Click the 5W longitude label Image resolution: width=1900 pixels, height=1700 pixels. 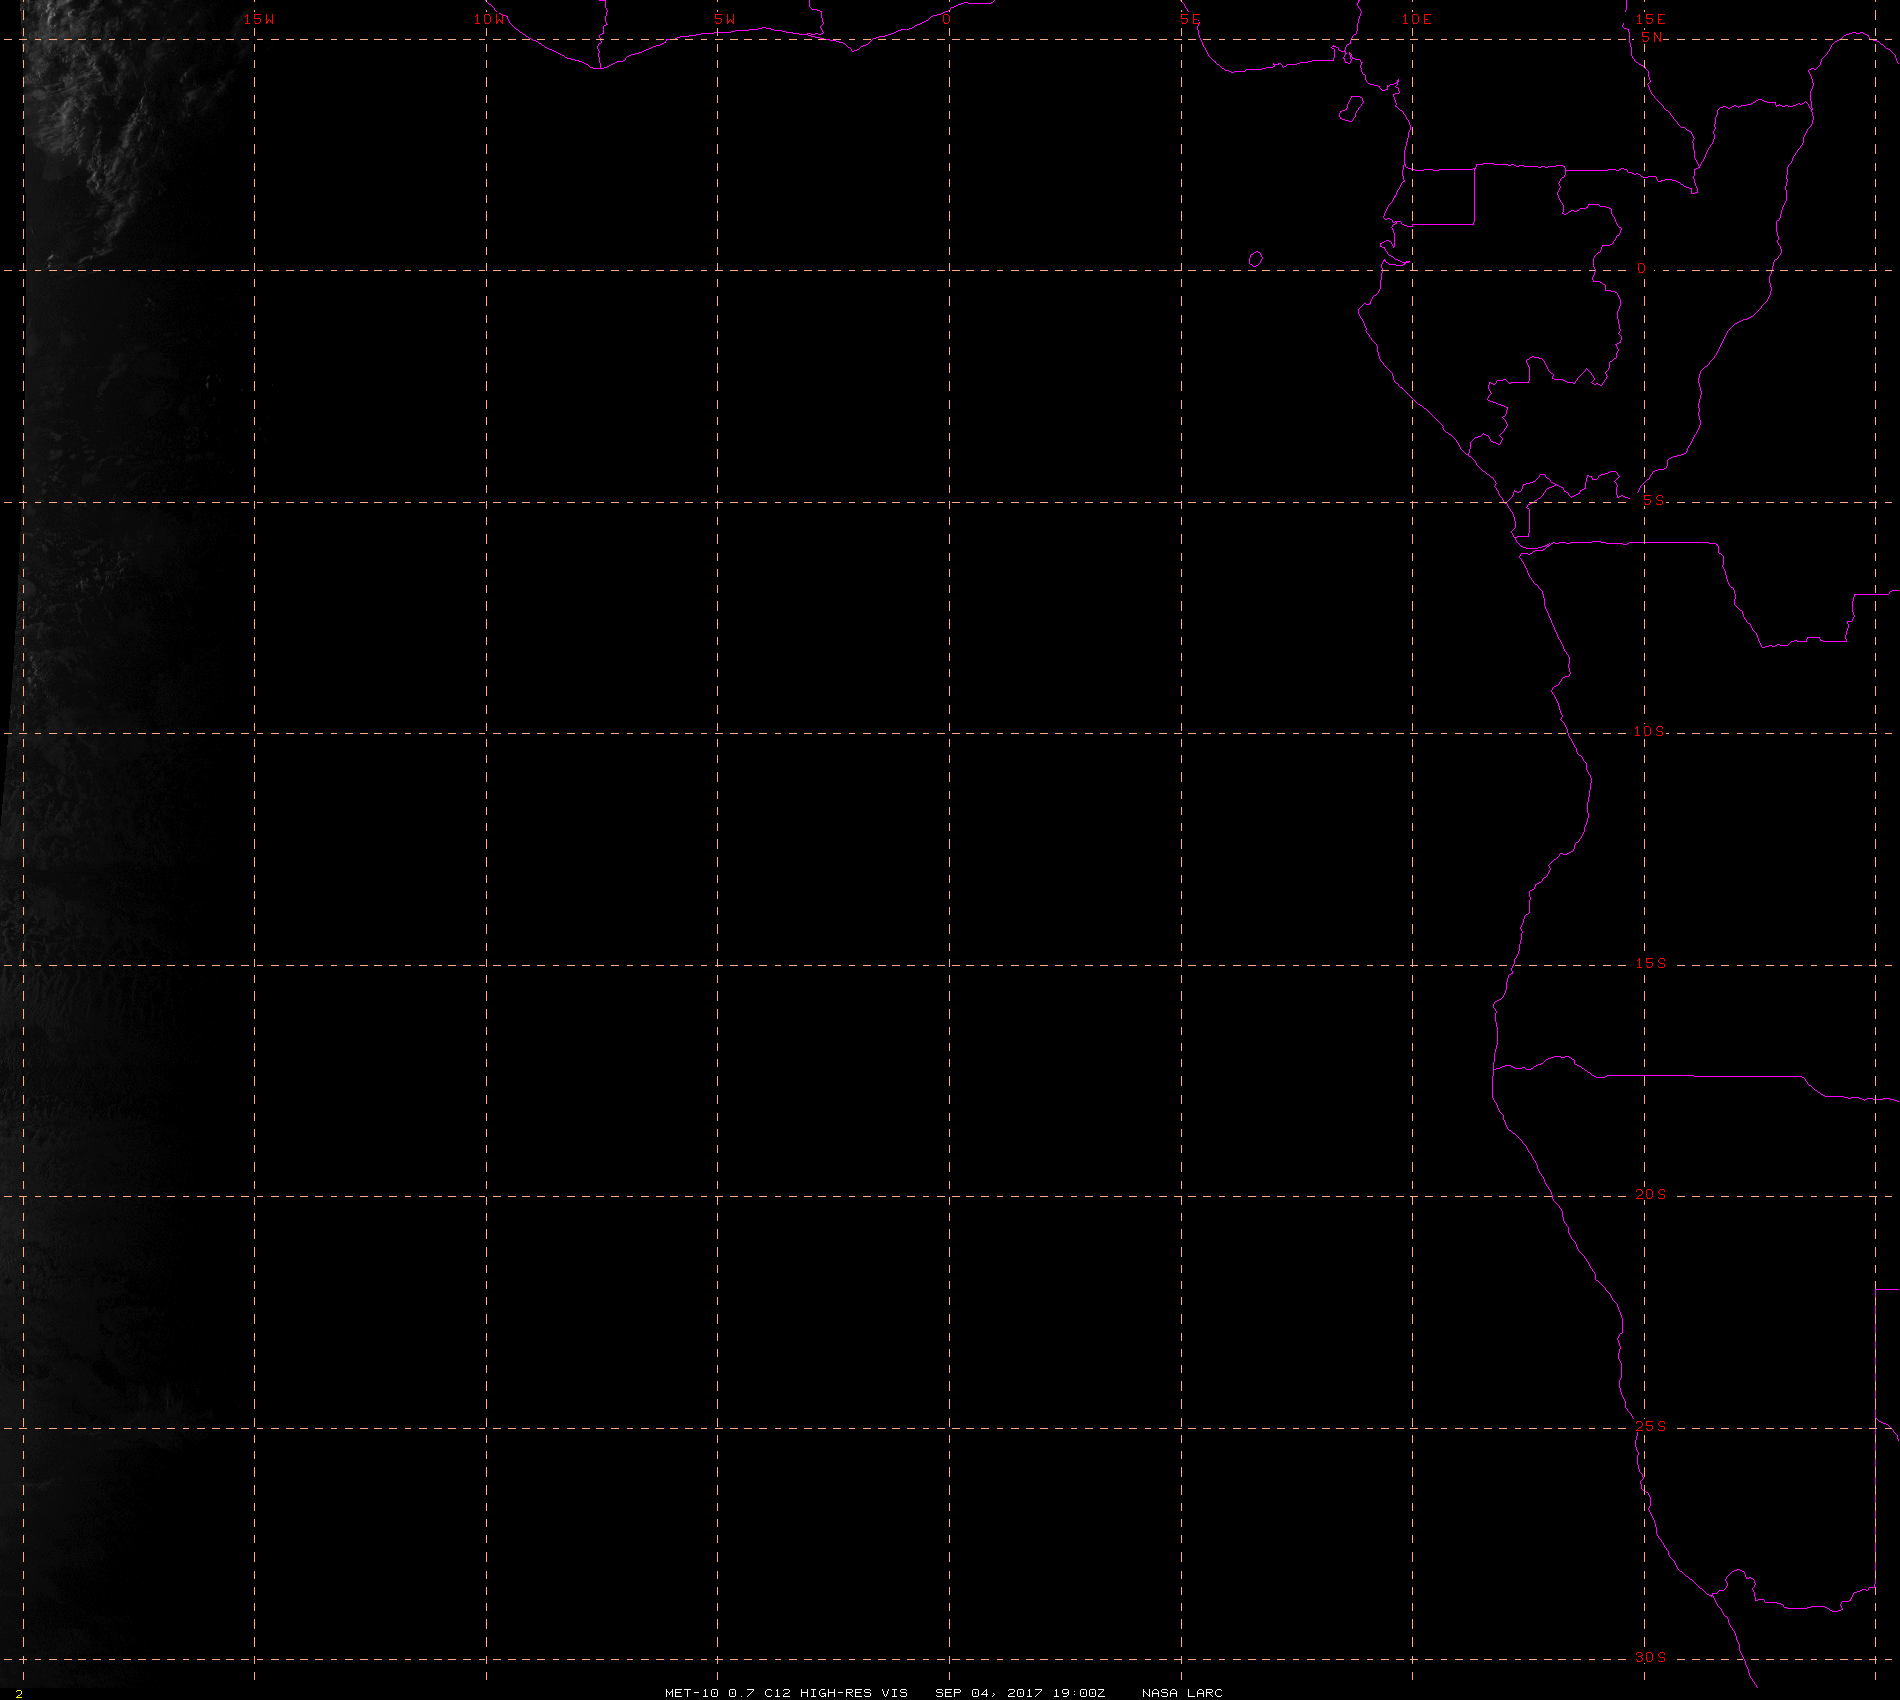724,19
